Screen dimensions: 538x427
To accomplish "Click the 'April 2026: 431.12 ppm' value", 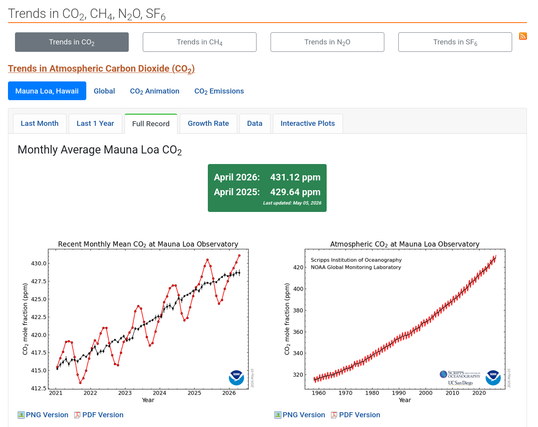I will pos(267,177).
